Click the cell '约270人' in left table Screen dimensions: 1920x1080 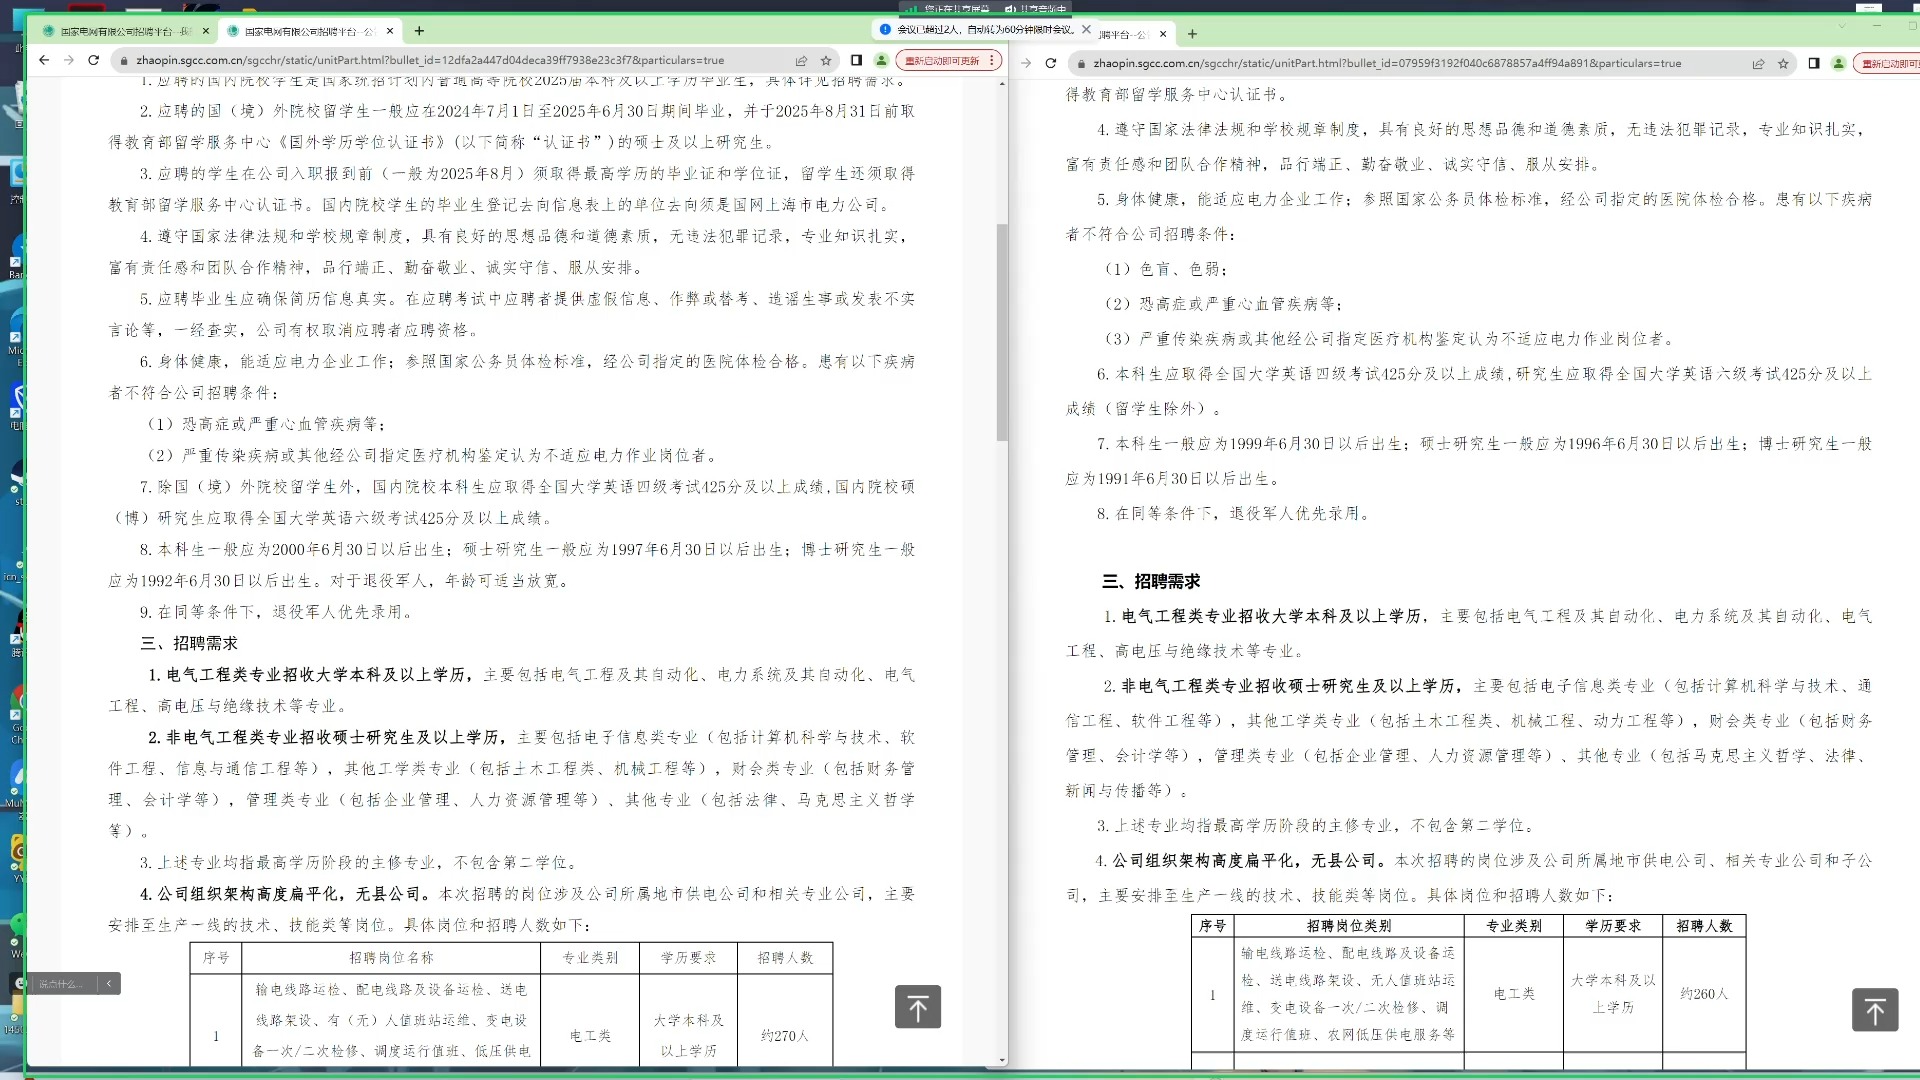[785, 1036]
